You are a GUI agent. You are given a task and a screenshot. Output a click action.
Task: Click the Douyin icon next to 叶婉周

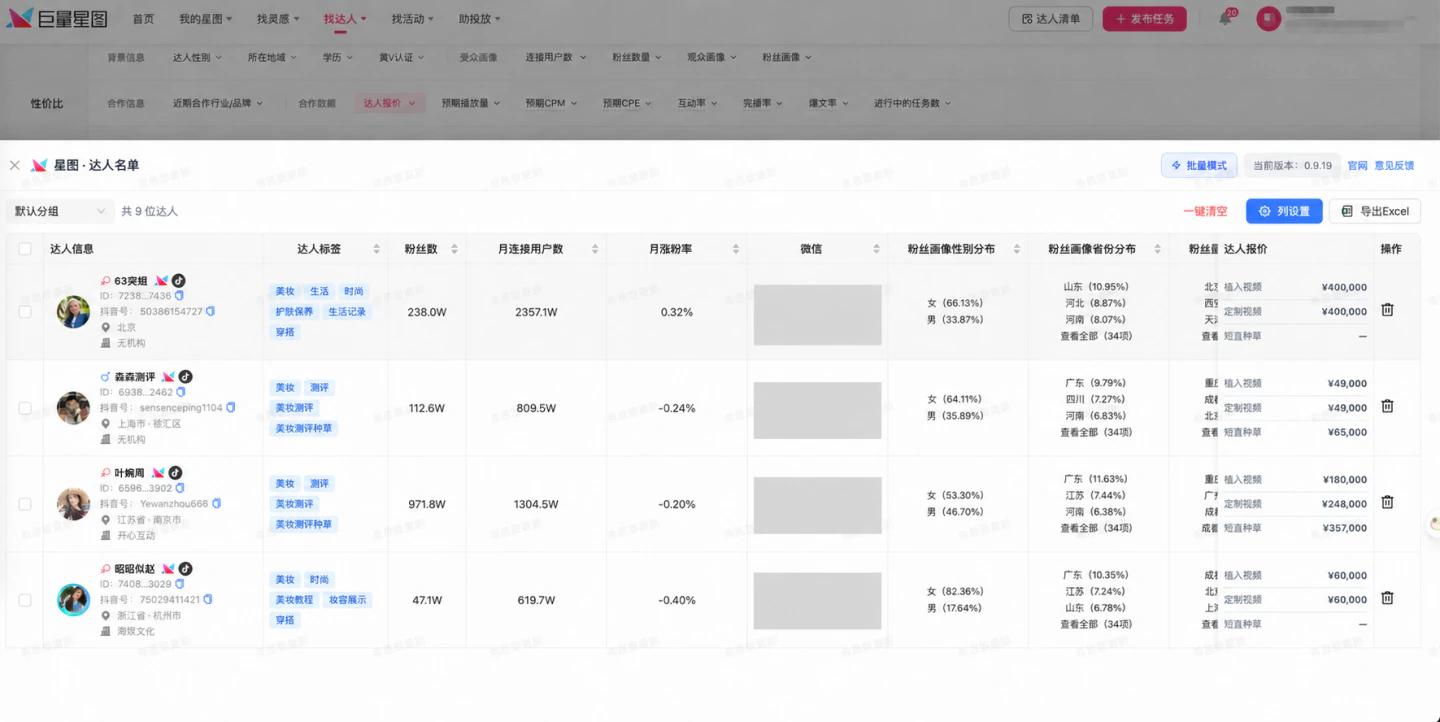[175, 473]
